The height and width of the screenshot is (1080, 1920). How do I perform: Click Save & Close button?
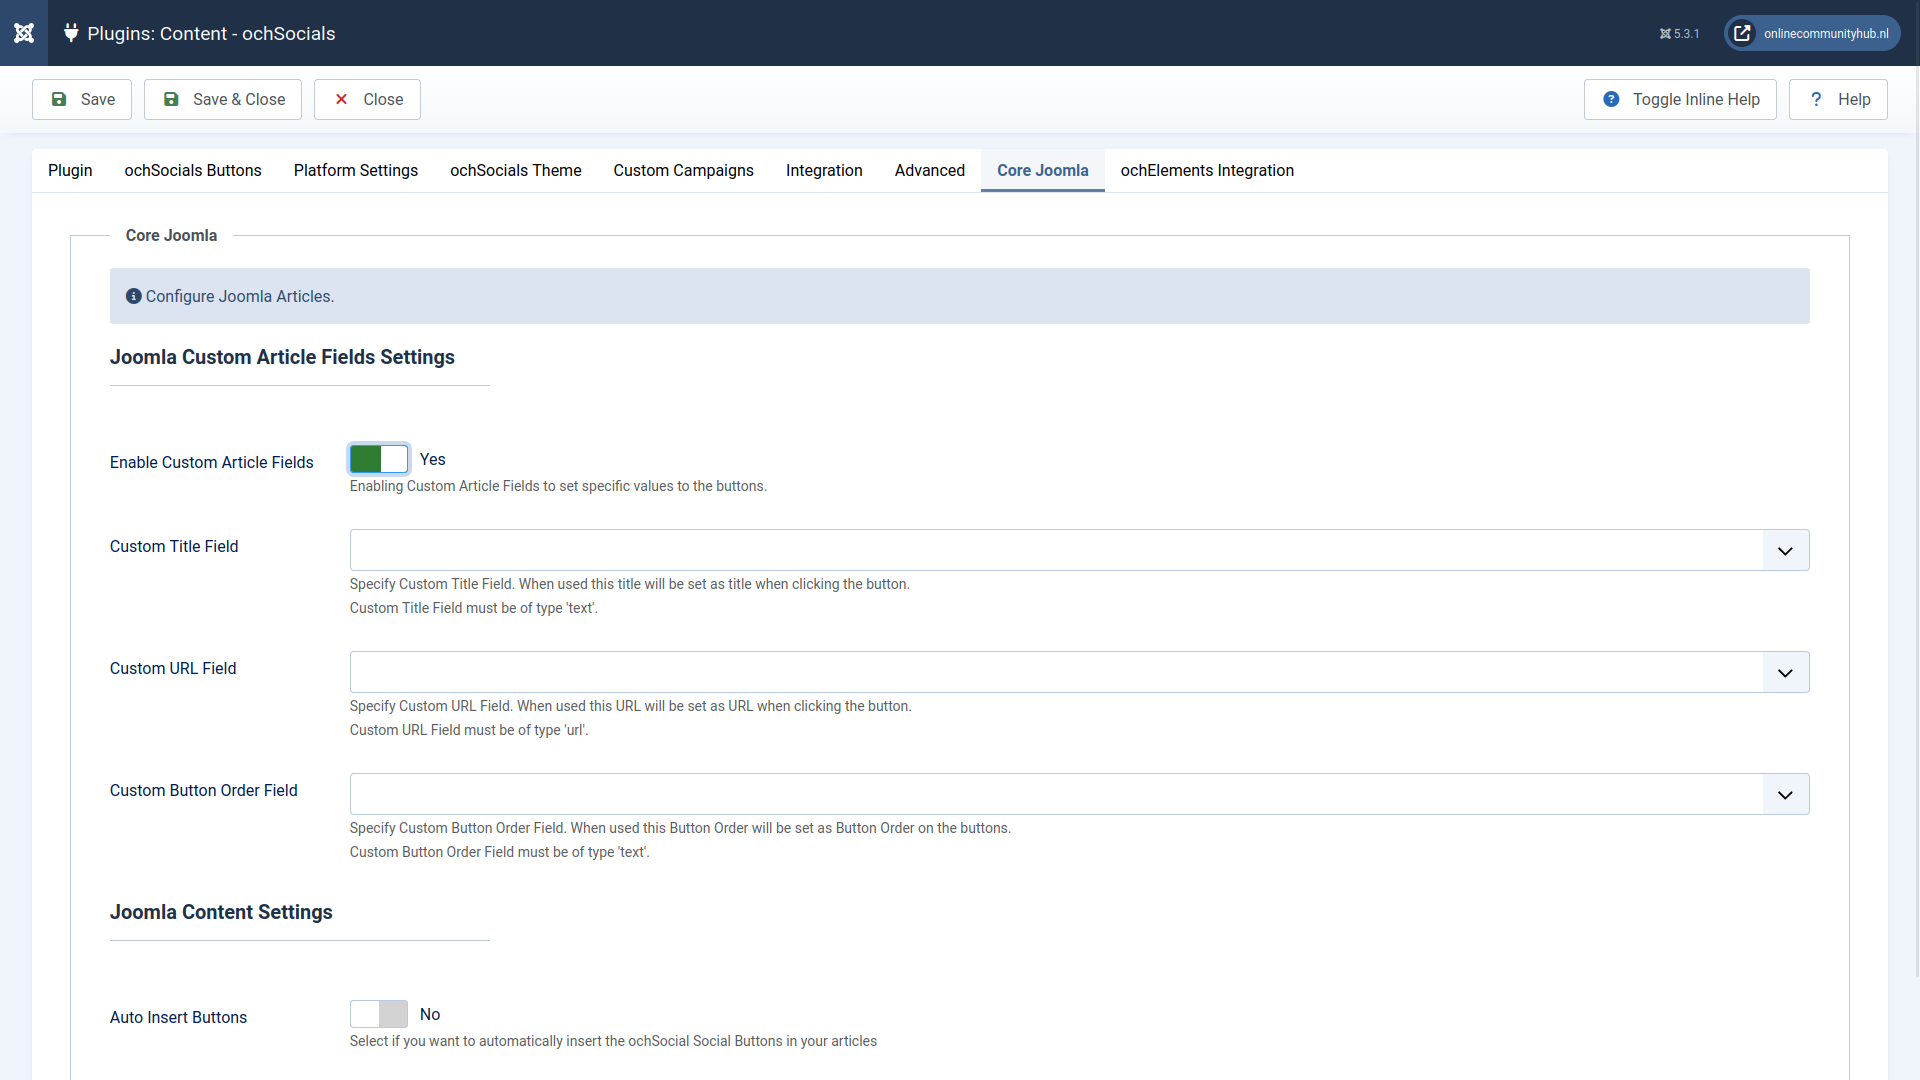coord(223,99)
